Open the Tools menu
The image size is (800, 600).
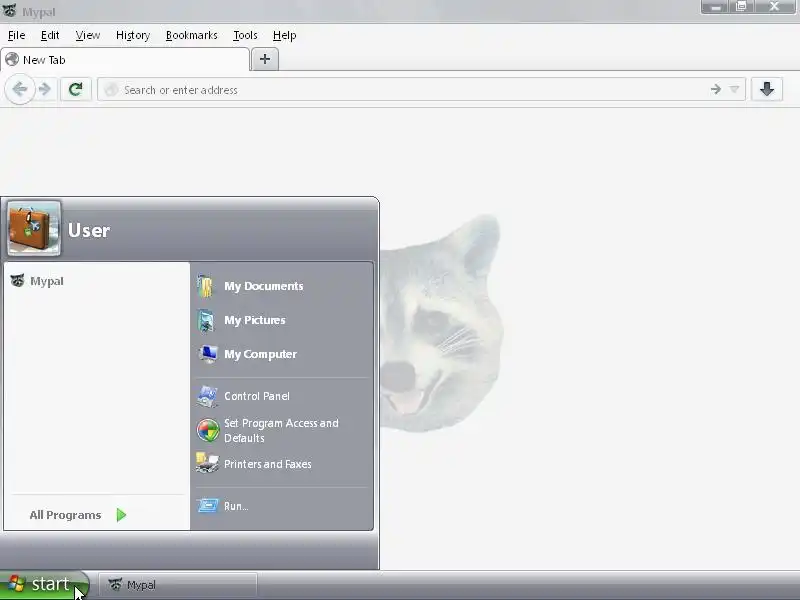click(x=245, y=35)
